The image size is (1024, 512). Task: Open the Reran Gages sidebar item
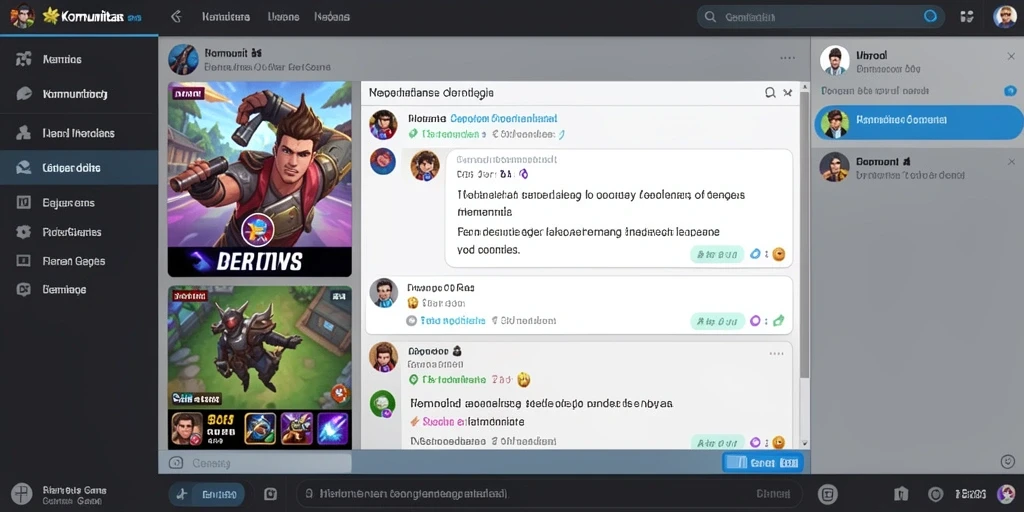pos(78,261)
